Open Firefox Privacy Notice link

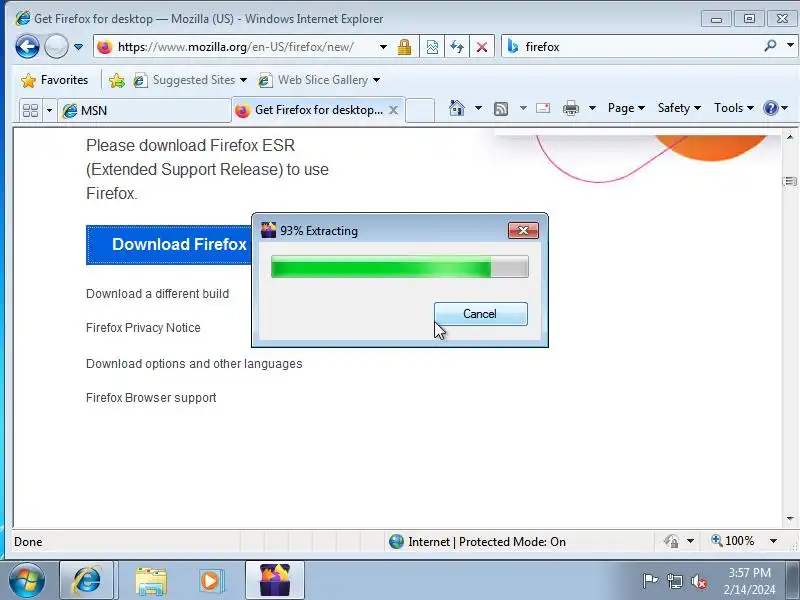click(x=143, y=328)
